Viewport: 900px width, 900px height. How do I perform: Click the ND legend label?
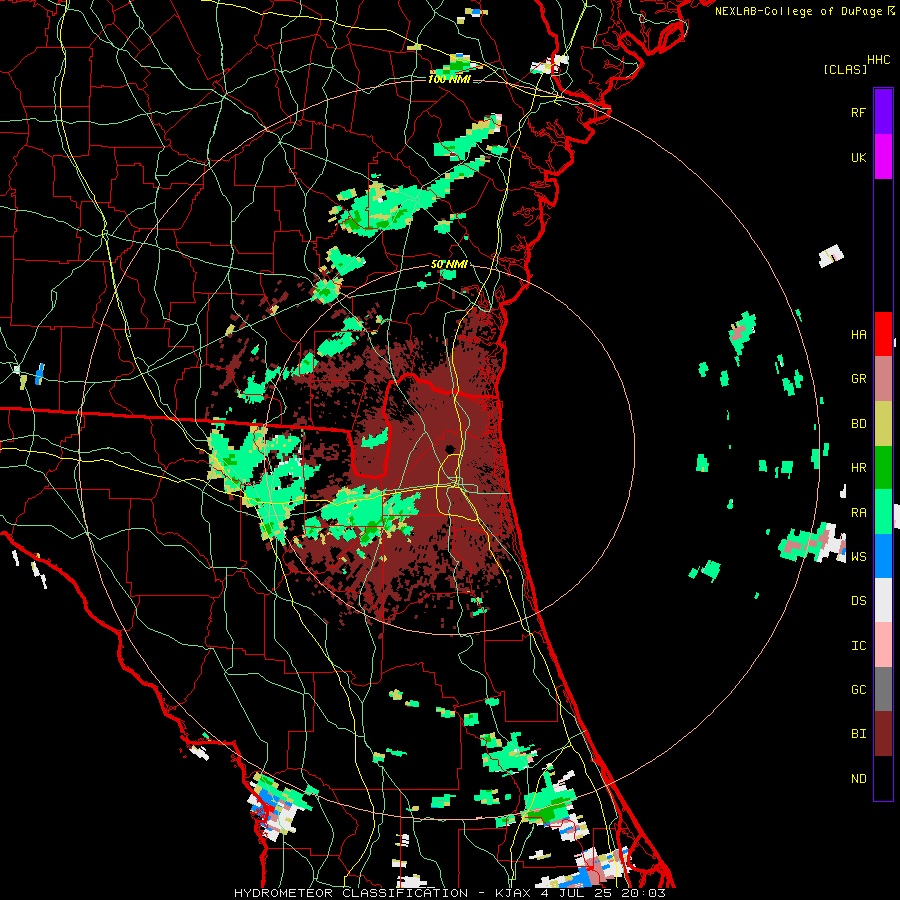pyautogui.click(x=858, y=779)
